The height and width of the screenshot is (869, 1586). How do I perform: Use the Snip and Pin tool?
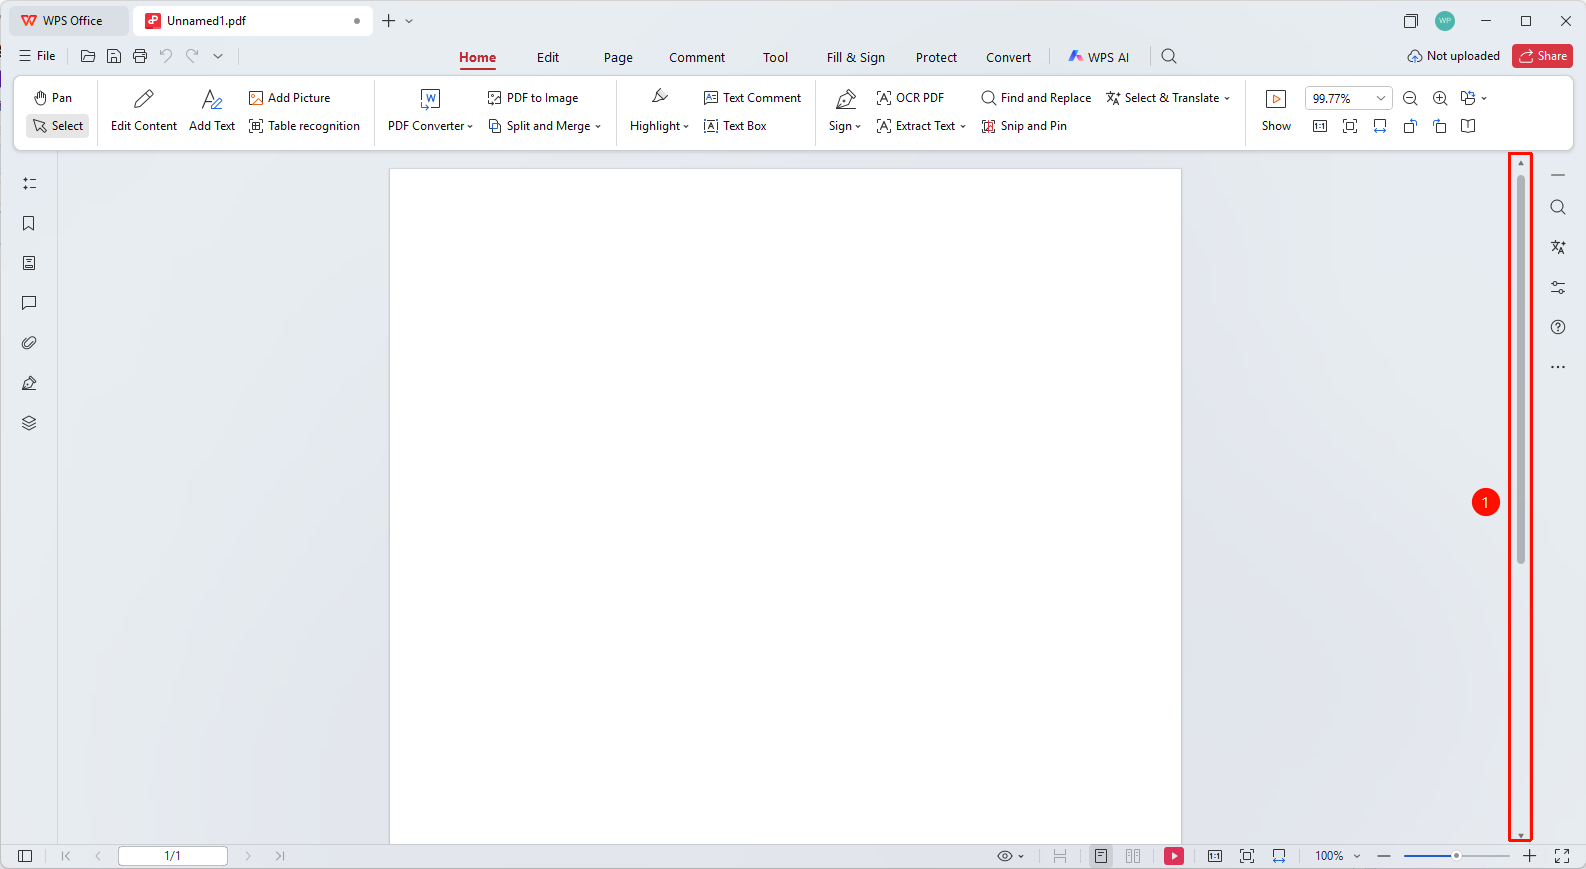tap(1024, 126)
